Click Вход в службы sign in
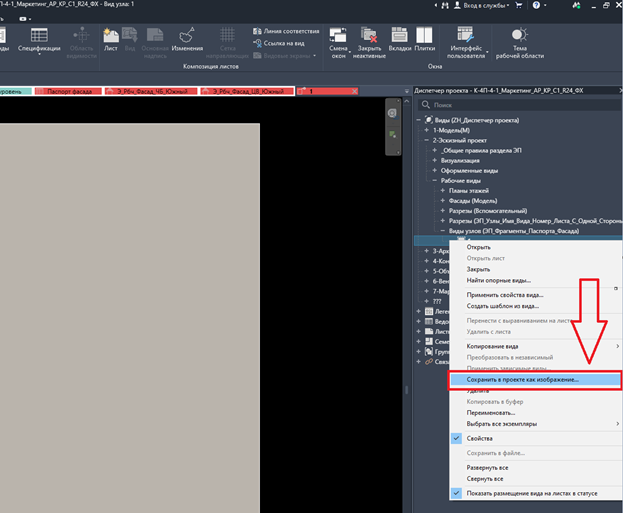 point(481,5)
